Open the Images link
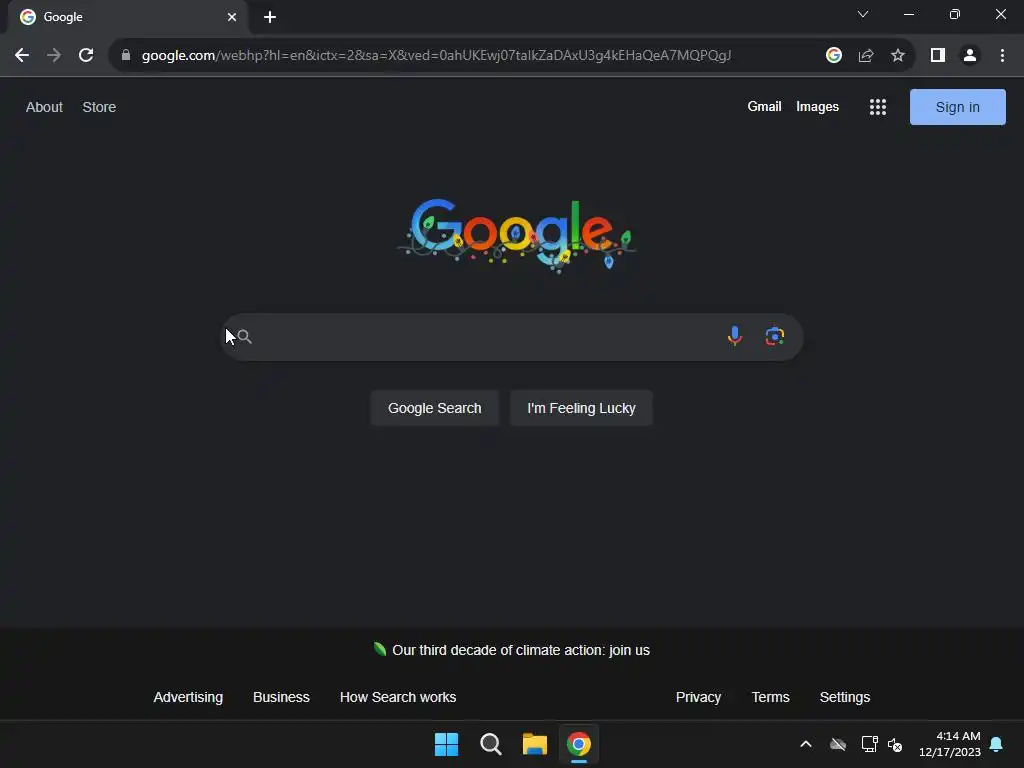 point(818,106)
